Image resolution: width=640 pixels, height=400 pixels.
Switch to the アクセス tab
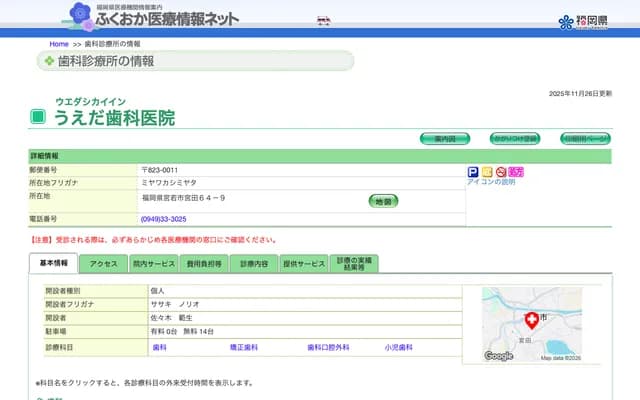(x=104, y=264)
